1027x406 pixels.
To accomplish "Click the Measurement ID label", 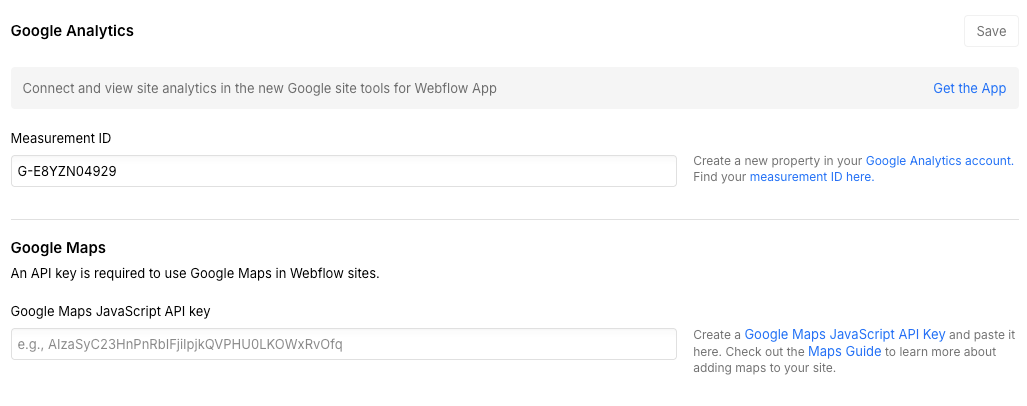I will 61,138.
